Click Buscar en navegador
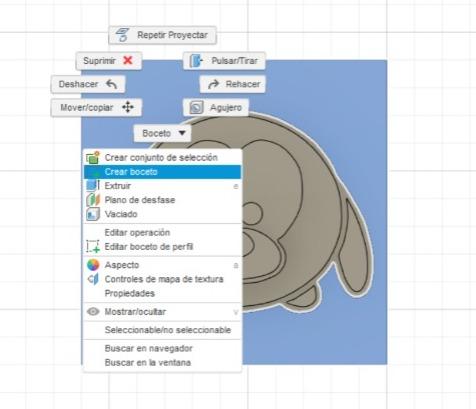 pyautogui.click(x=162, y=348)
